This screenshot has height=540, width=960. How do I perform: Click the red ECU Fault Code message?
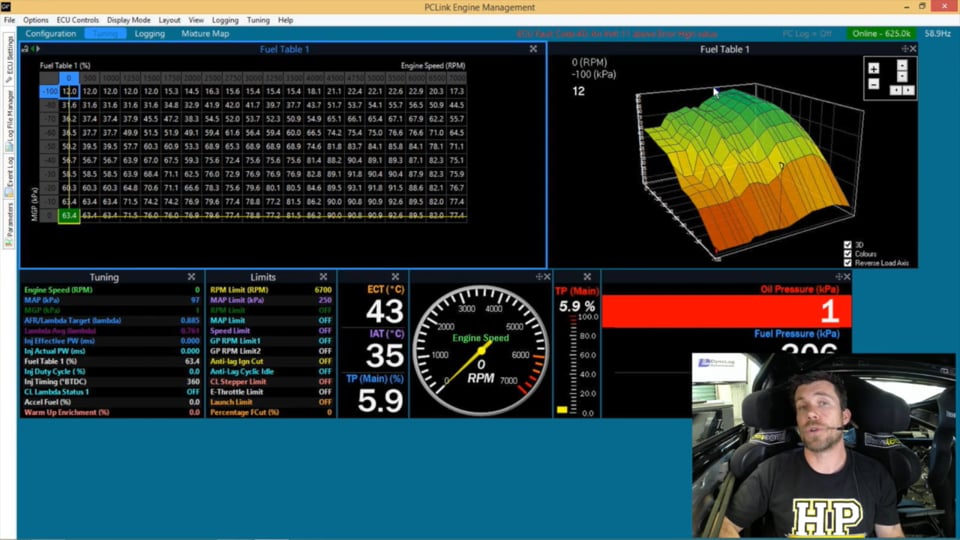click(x=617, y=34)
